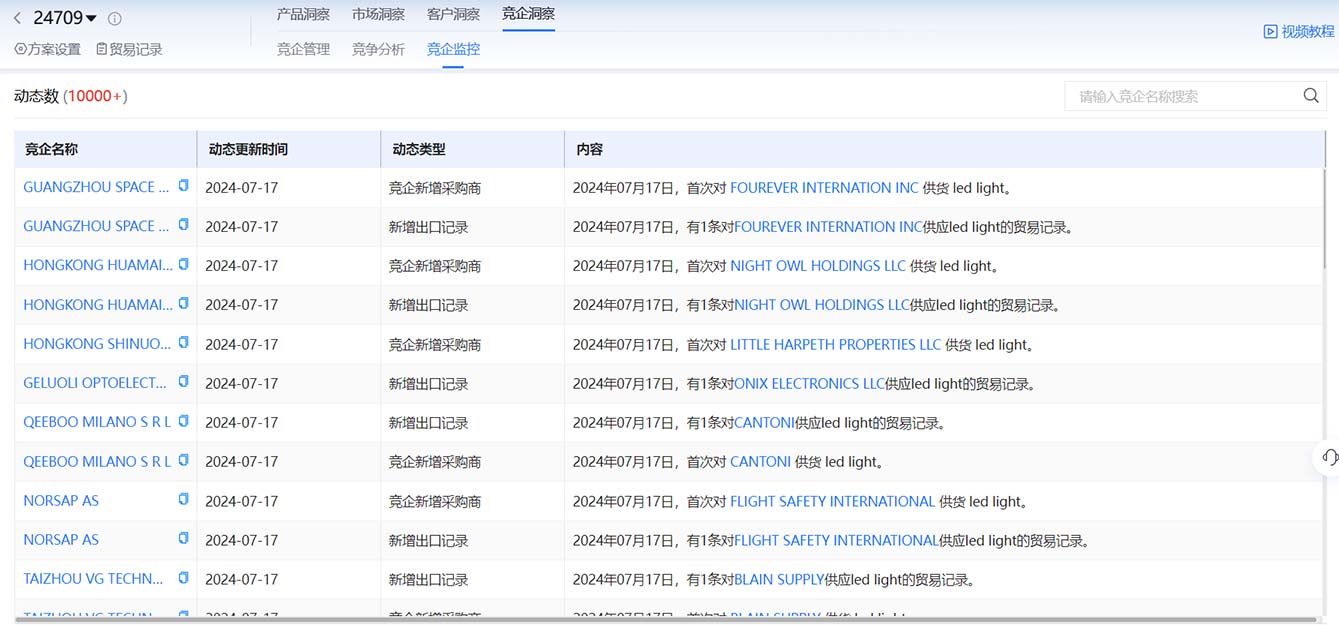Viewport: 1339px width, 625px height.
Task: Open FLIGHT SAFETY INTERNATIONAL in 首次对 row
Action: [x=833, y=502]
